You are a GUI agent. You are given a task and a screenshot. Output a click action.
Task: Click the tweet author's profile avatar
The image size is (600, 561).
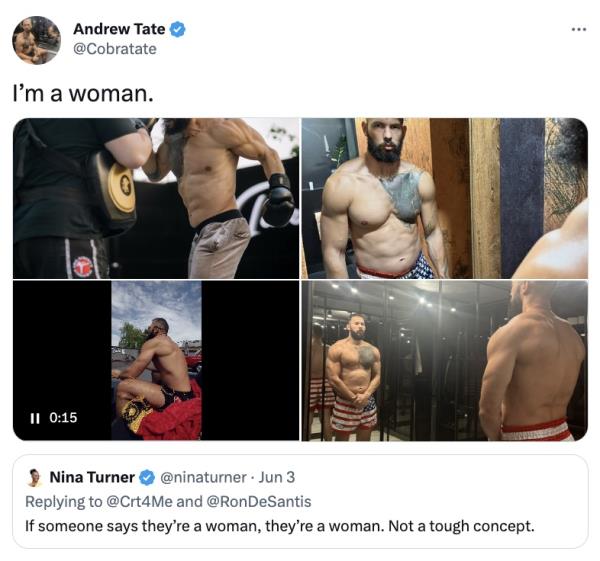(x=36, y=40)
